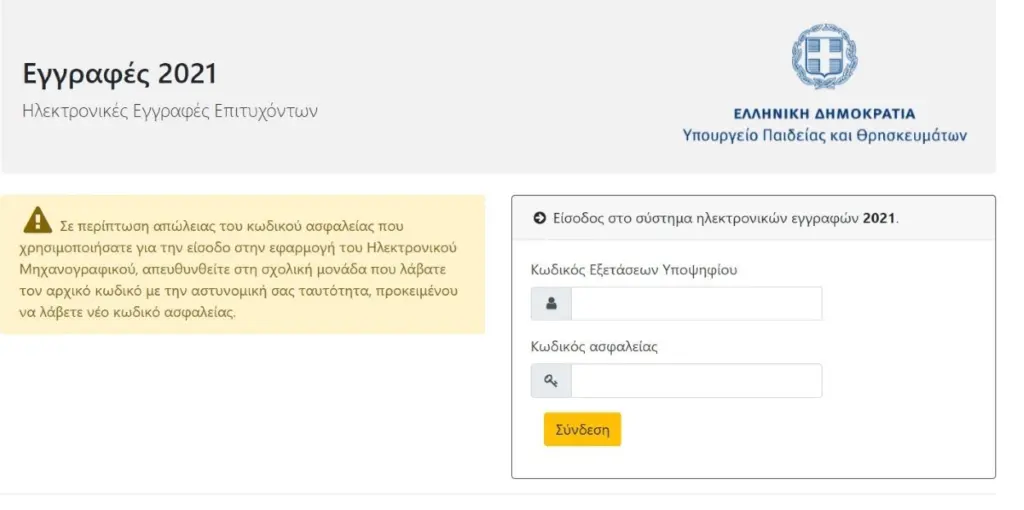The image size is (1024, 510).
Task: Click the Κωδικός Εξετάσεων Υποψηφίου label
Action: (634, 269)
